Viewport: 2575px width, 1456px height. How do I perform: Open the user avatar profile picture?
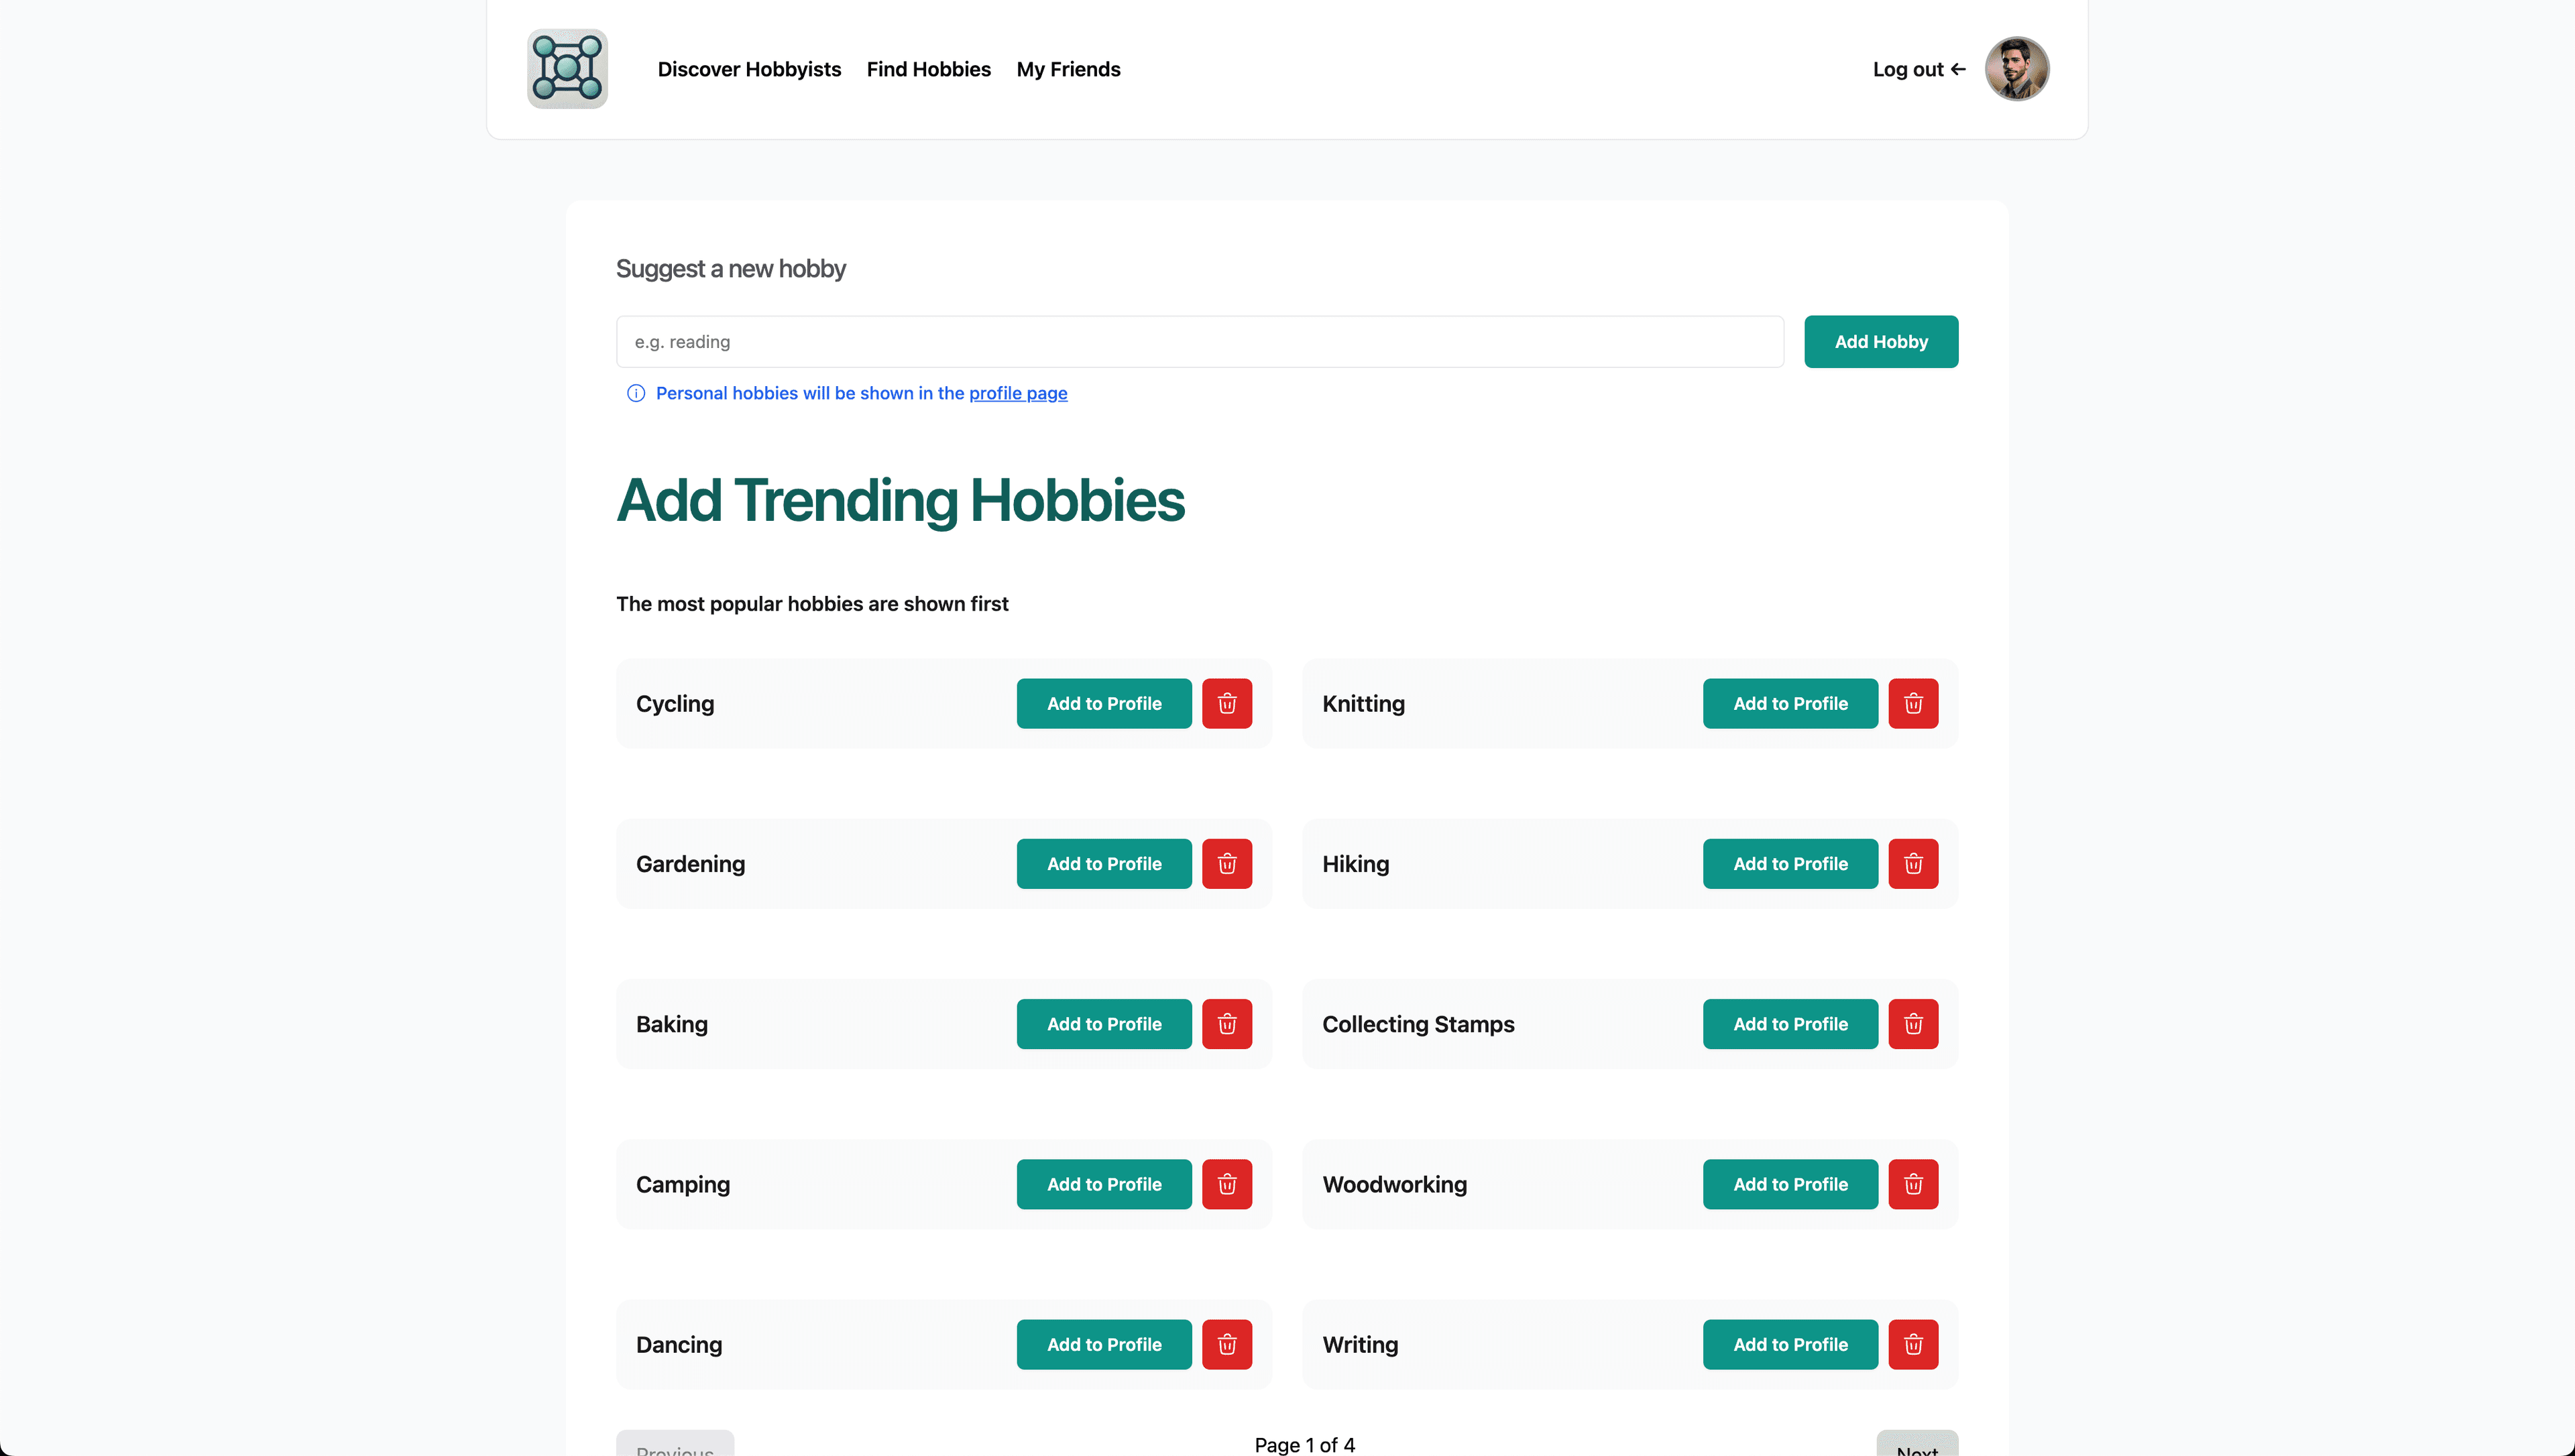pyautogui.click(x=2016, y=69)
